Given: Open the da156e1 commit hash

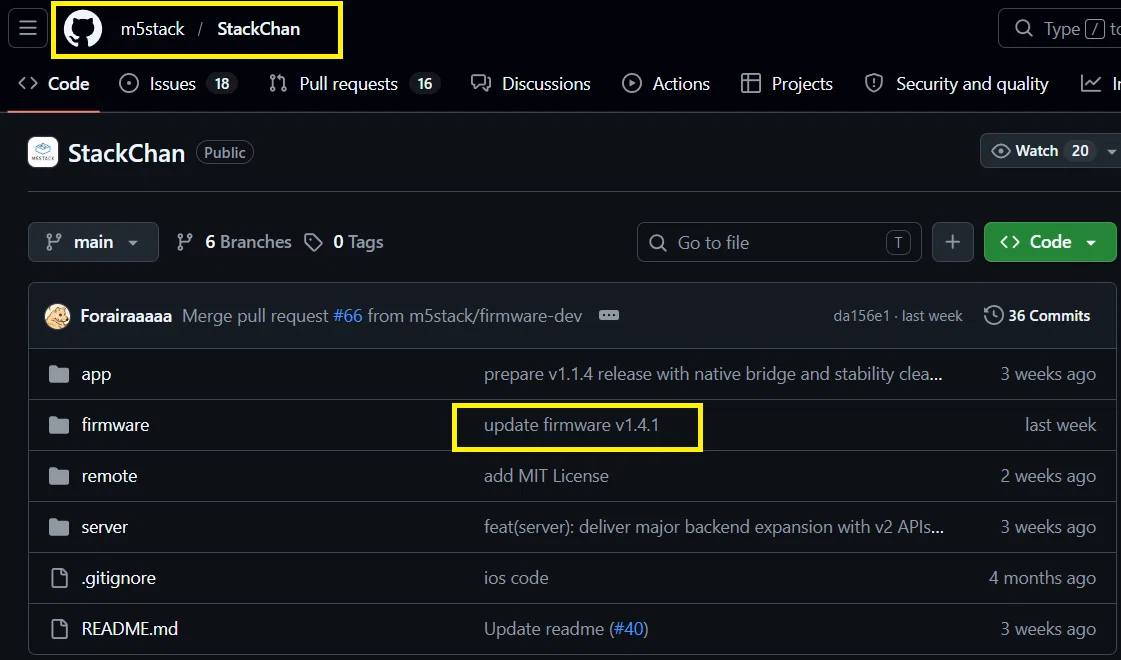Looking at the screenshot, I should [x=861, y=316].
